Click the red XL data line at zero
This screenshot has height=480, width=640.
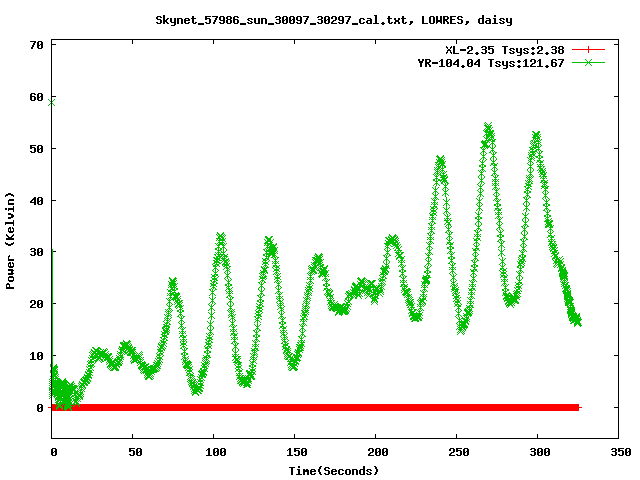315,407
